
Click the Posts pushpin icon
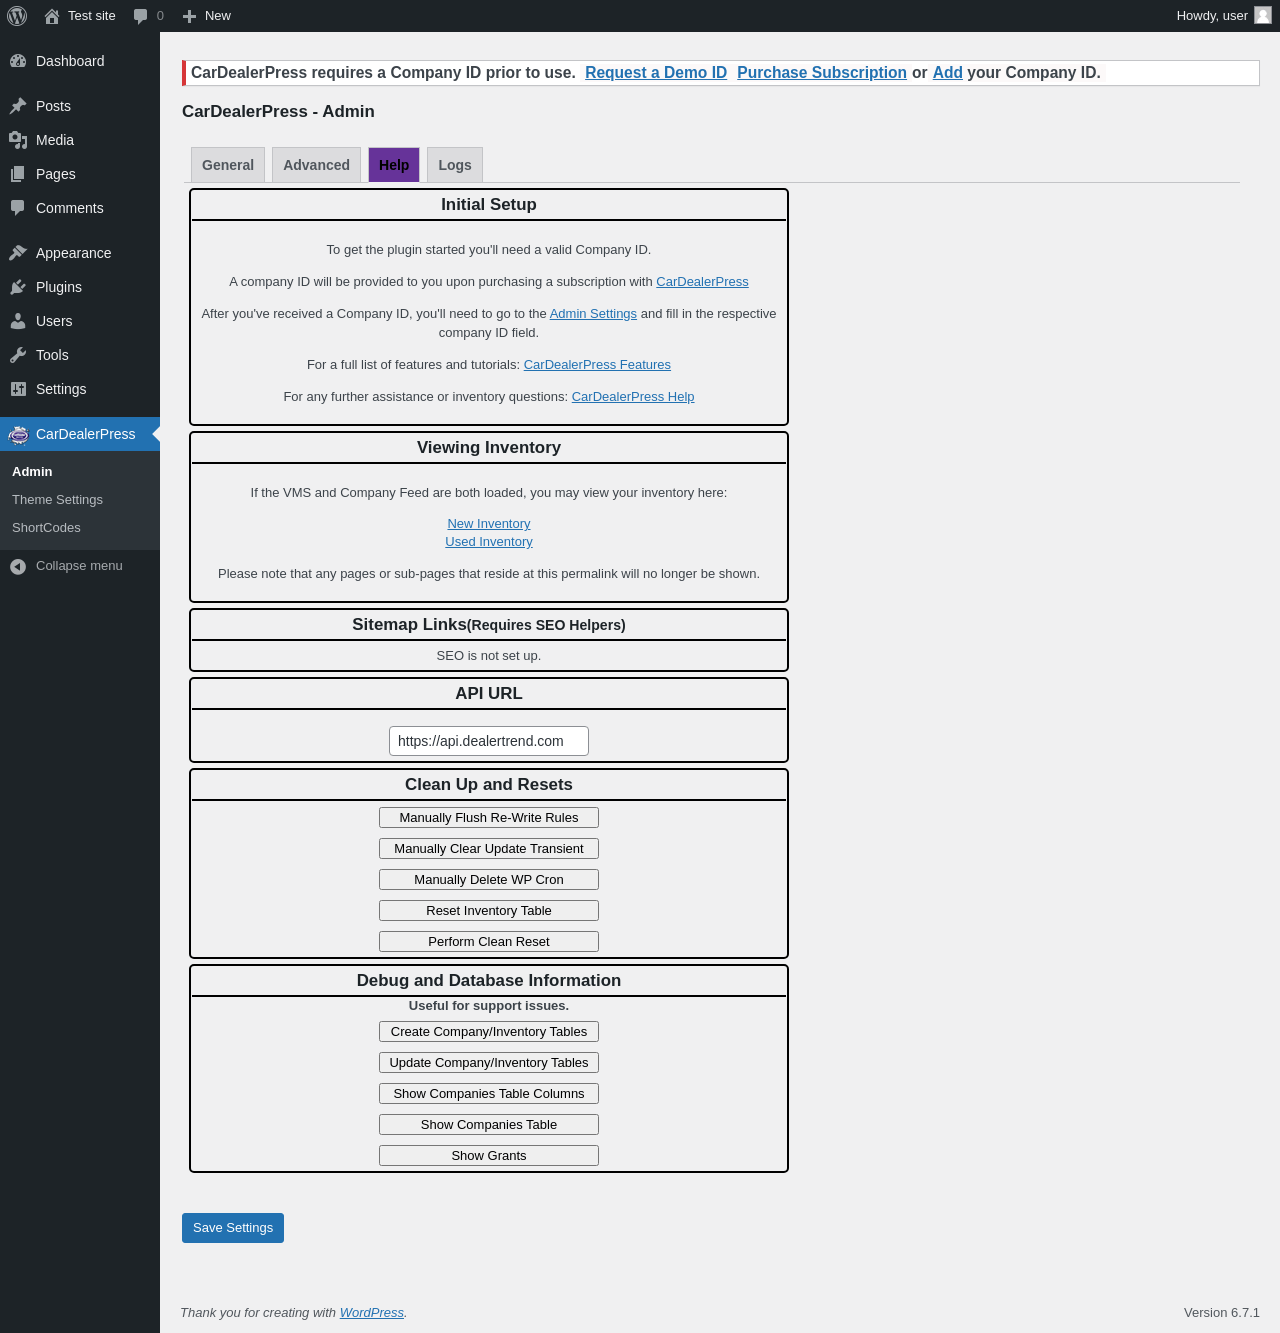pyautogui.click(x=18, y=106)
